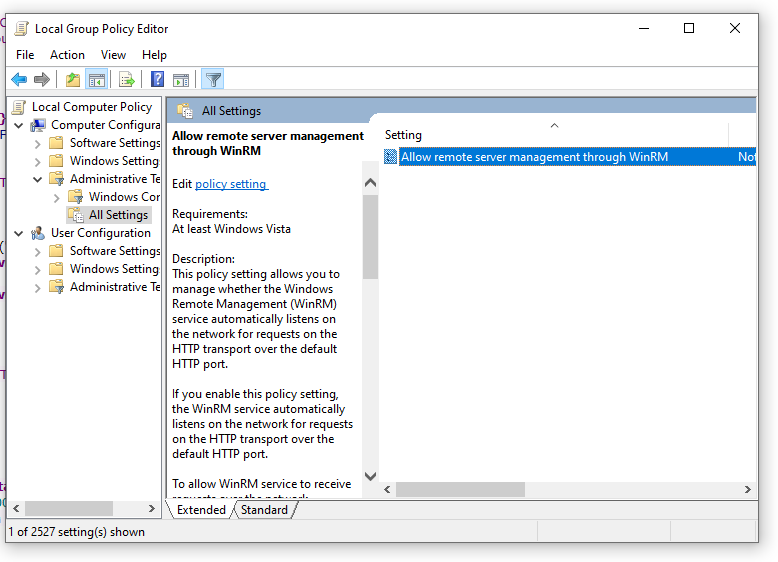This screenshot has width=778, height=562.
Task: Close the Local Group Policy Editor window
Action: point(735,28)
